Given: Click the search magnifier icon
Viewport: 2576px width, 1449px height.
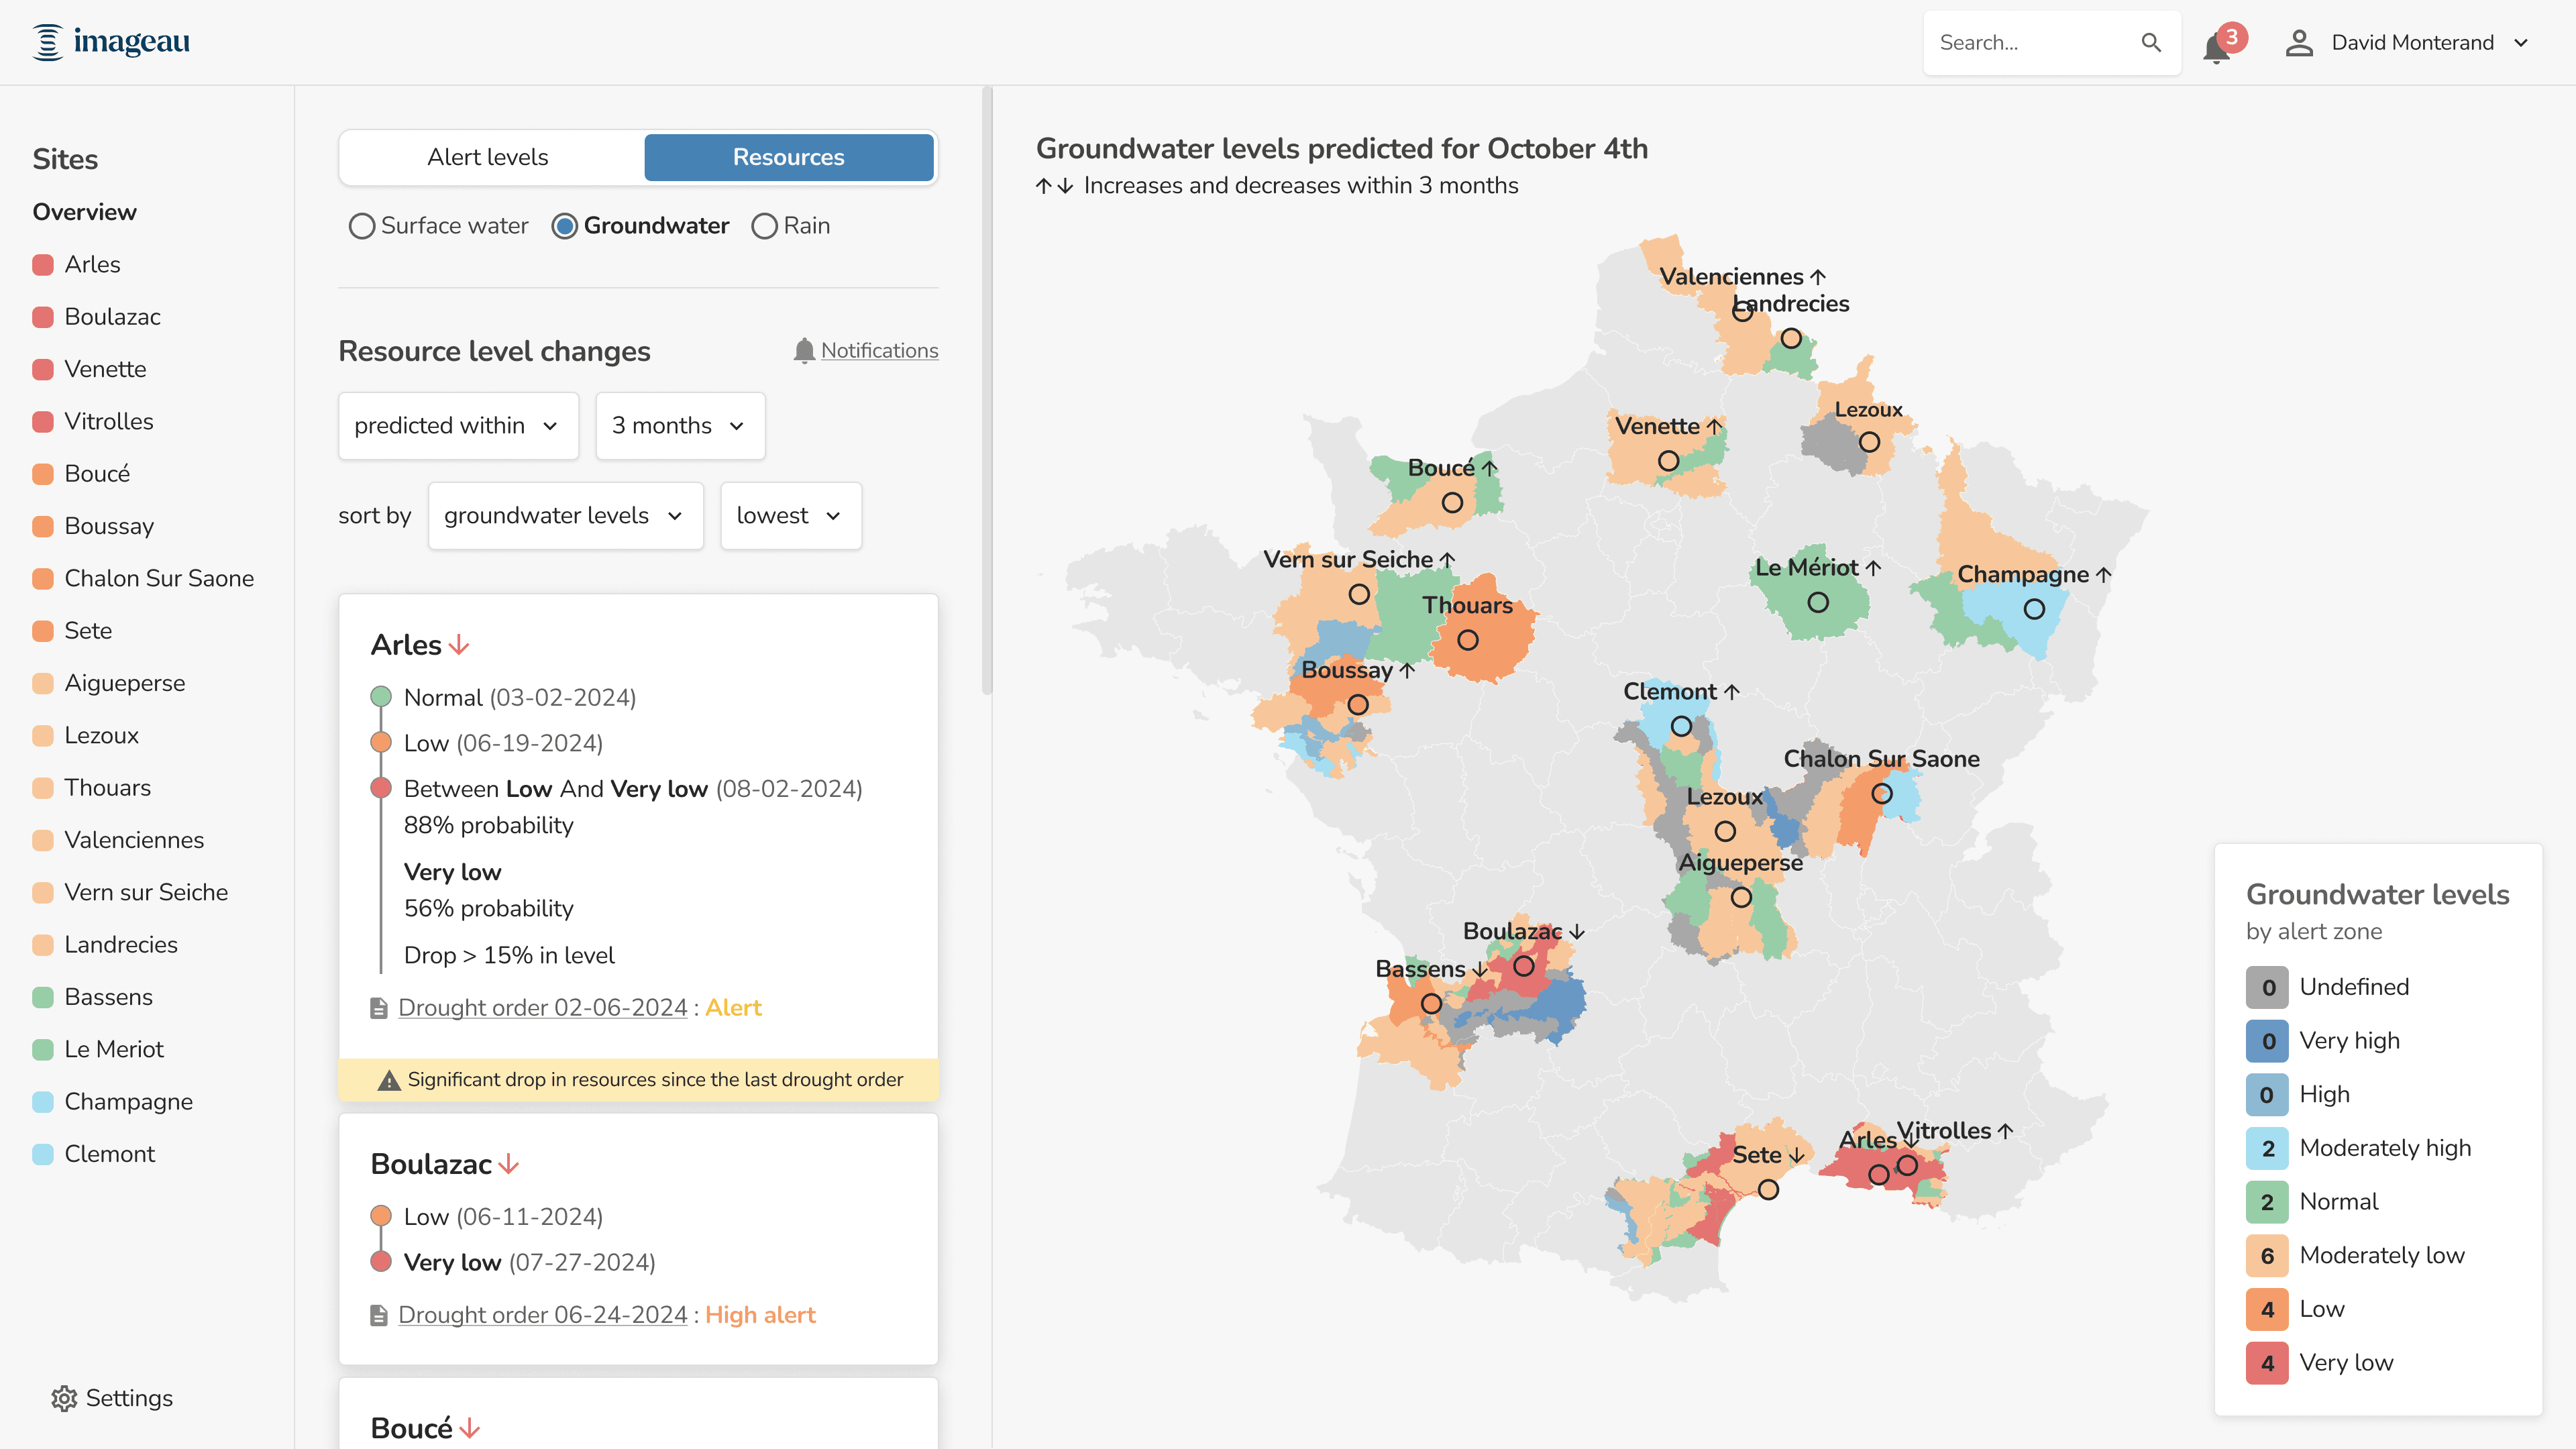Looking at the screenshot, I should (2151, 43).
